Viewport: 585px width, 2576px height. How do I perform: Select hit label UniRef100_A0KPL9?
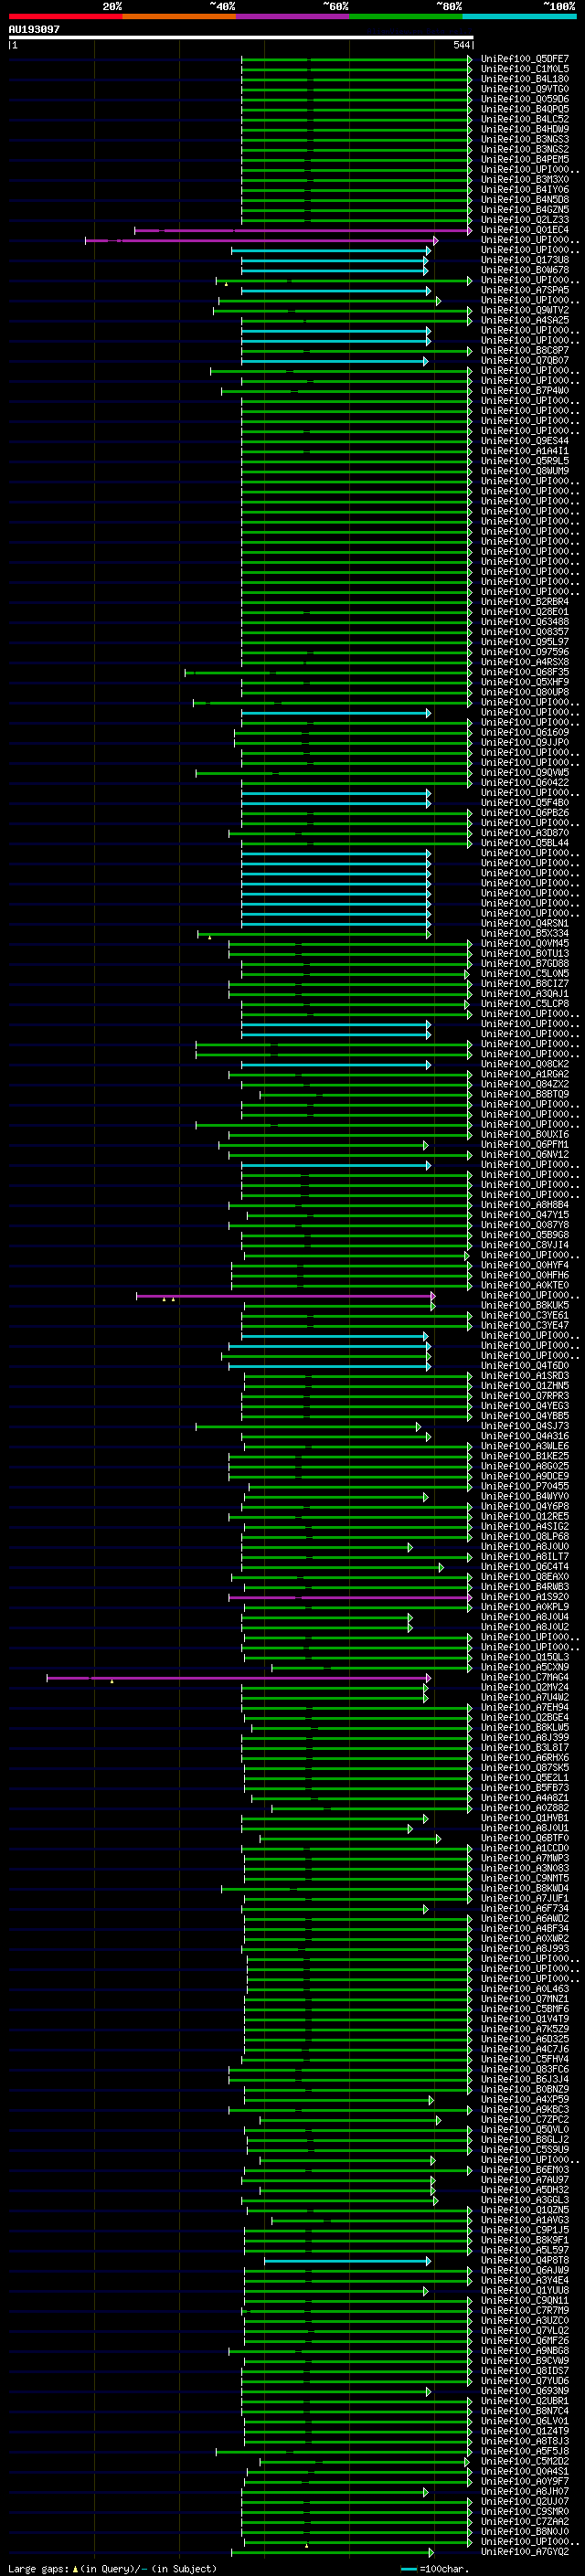point(525,1607)
